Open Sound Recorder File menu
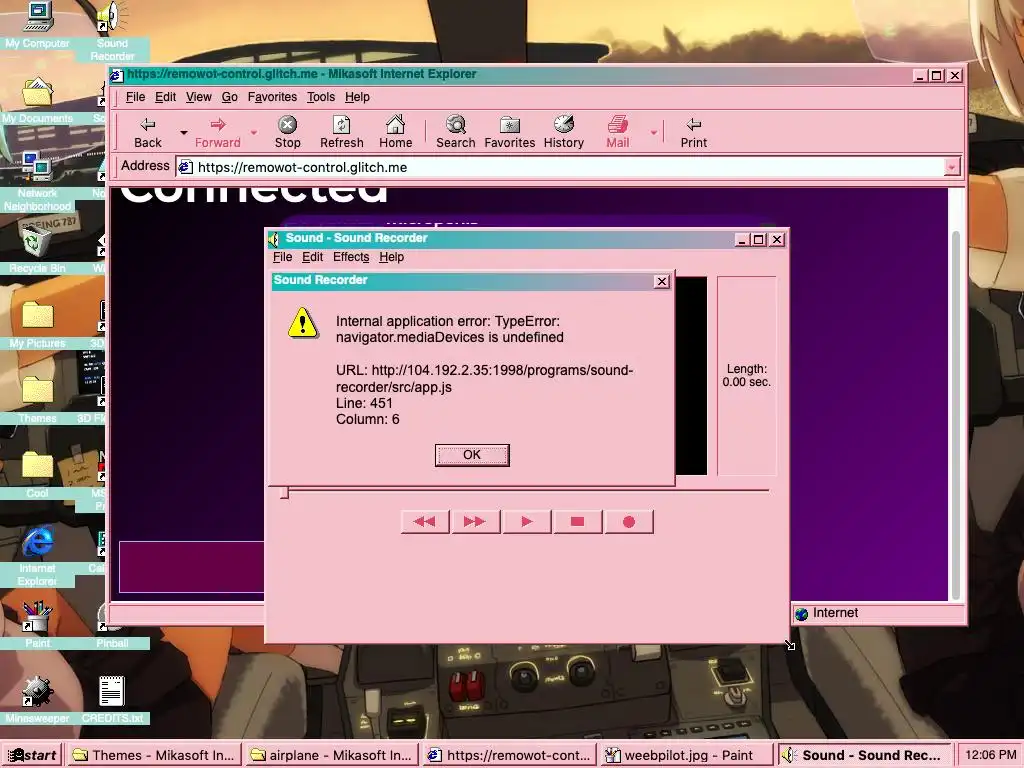This screenshot has width=1024, height=768. pos(282,257)
